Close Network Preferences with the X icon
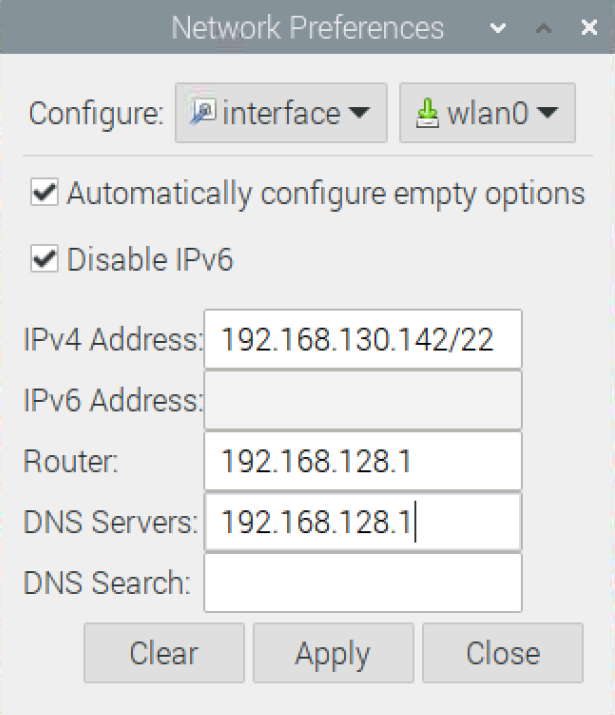This screenshot has width=615, height=715. point(589,27)
